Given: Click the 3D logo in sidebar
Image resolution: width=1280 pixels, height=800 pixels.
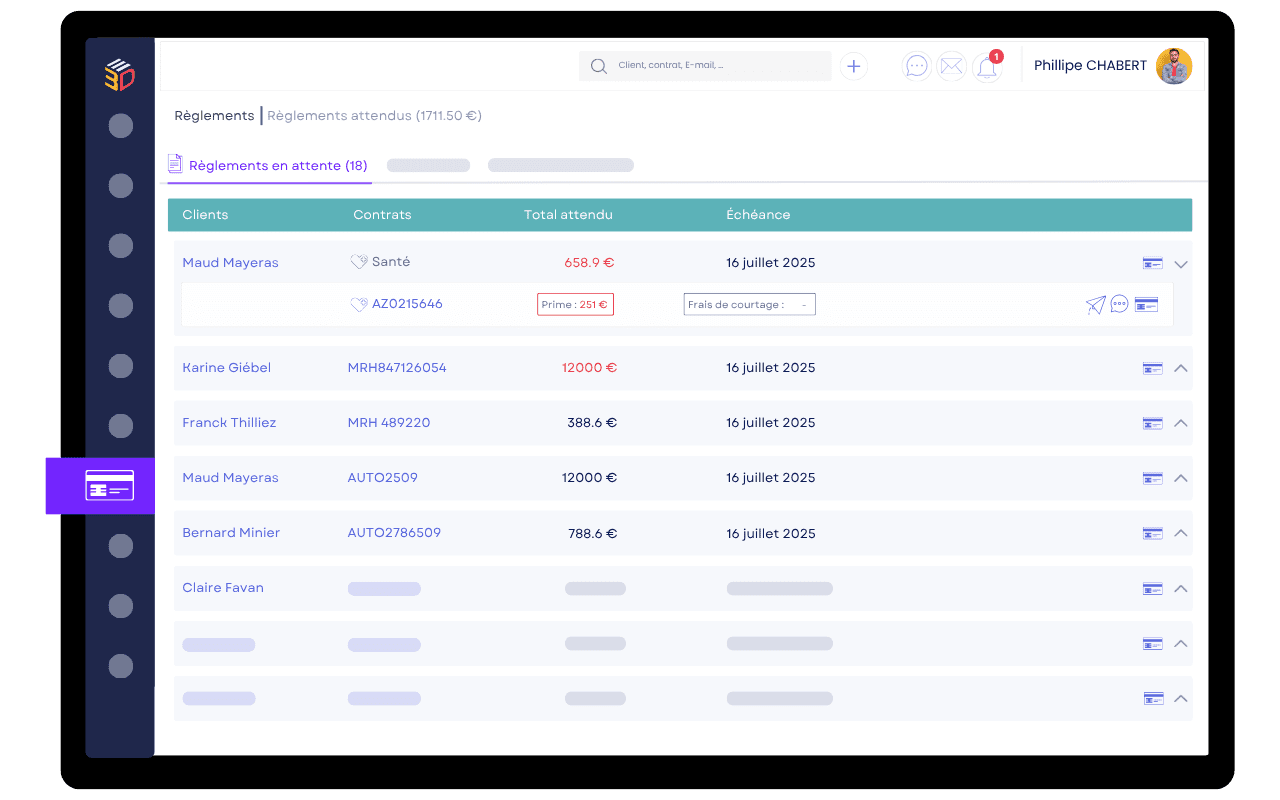Looking at the screenshot, I should 120,75.
